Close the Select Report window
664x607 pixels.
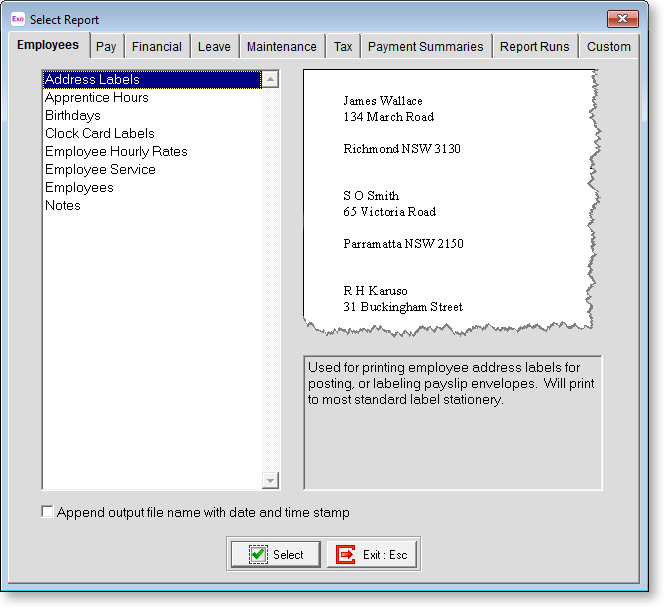click(x=622, y=19)
